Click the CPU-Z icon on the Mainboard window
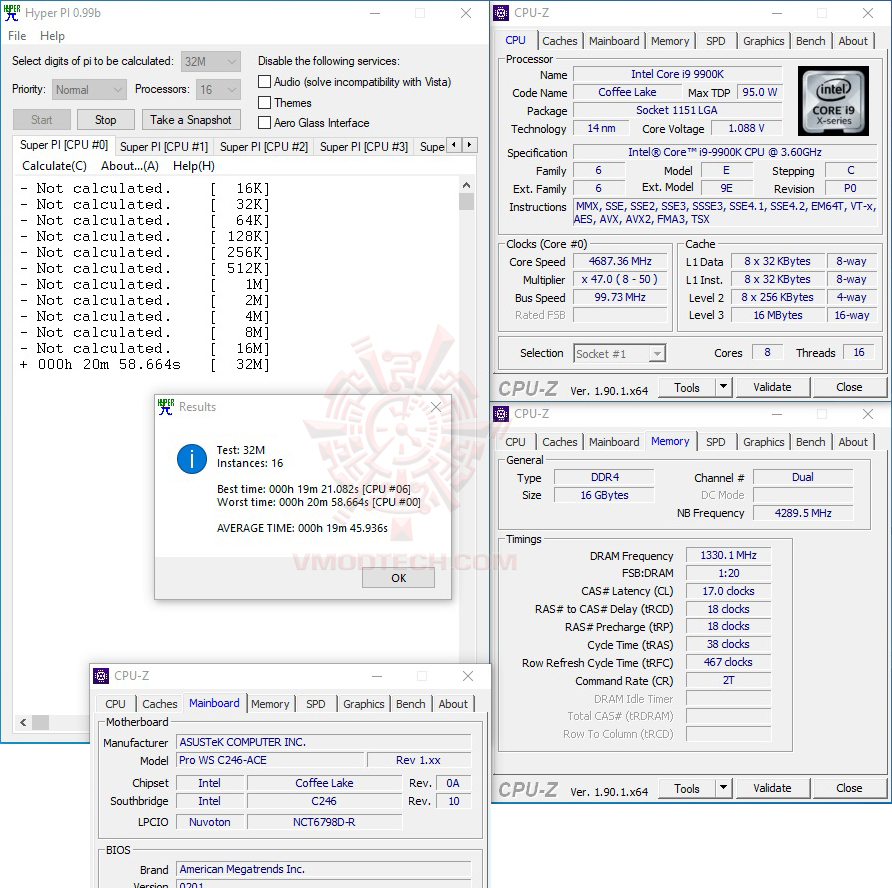 (101, 676)
